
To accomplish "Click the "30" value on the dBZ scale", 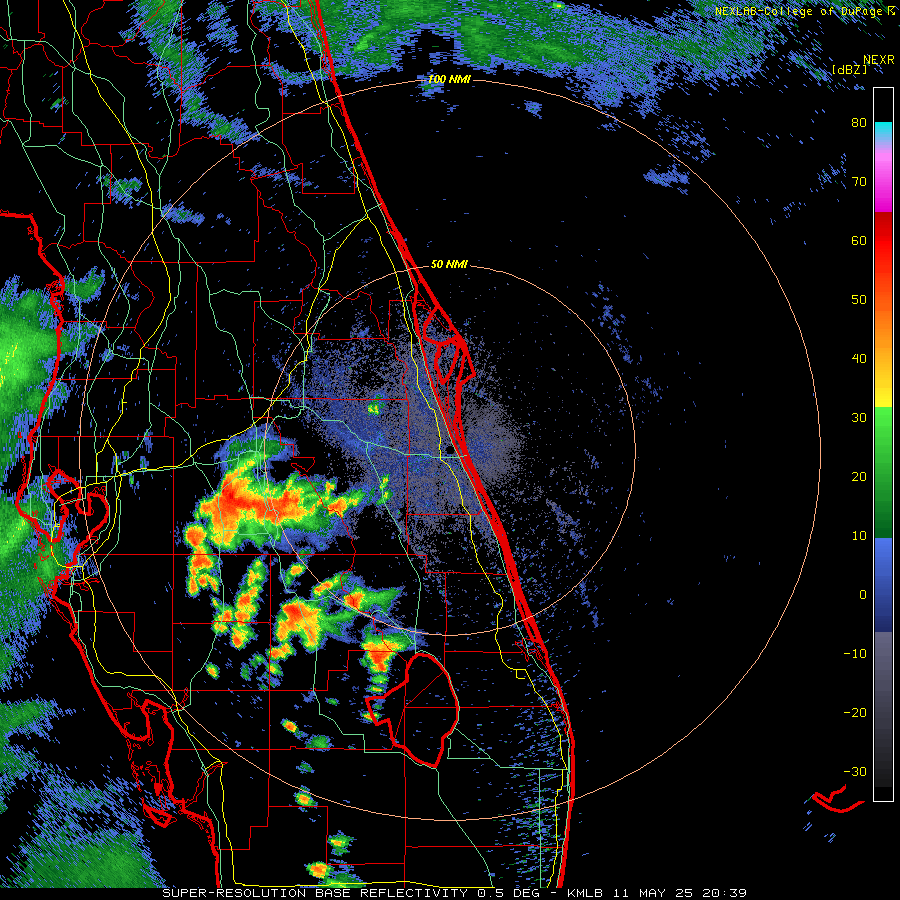I will pos(859,418).
